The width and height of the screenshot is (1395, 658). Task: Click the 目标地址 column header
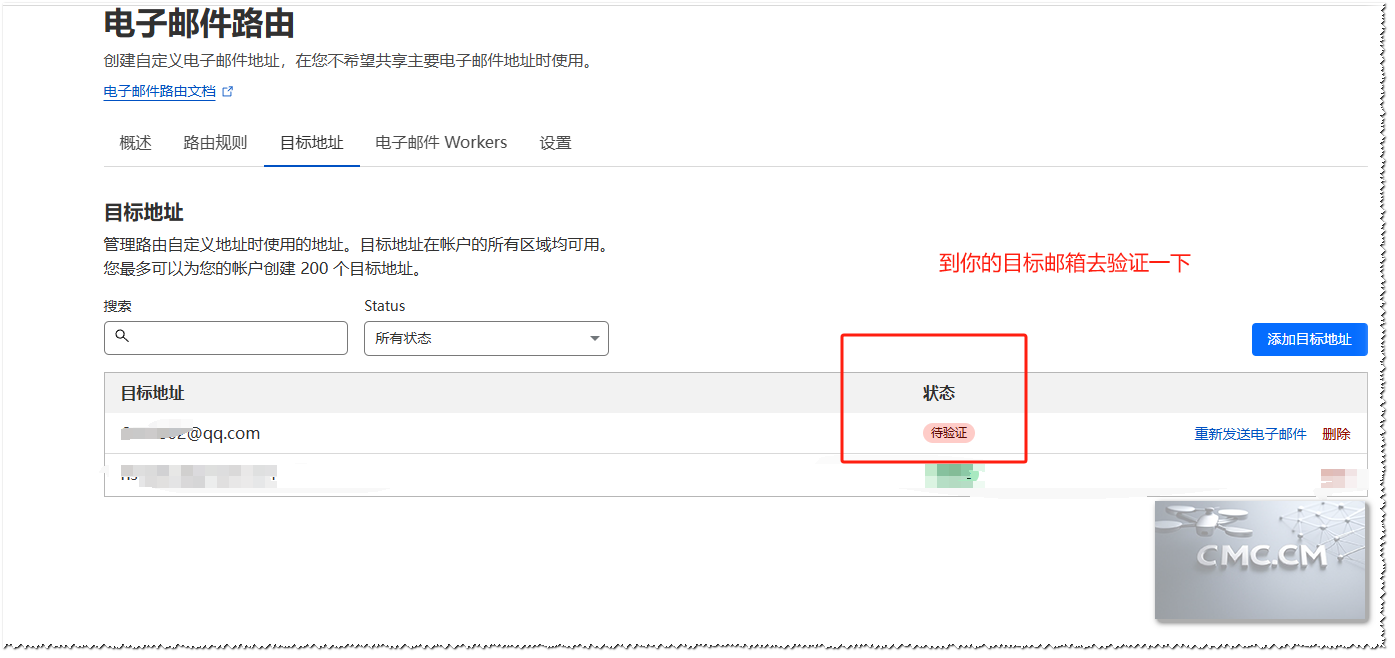[x=152, y=393]
